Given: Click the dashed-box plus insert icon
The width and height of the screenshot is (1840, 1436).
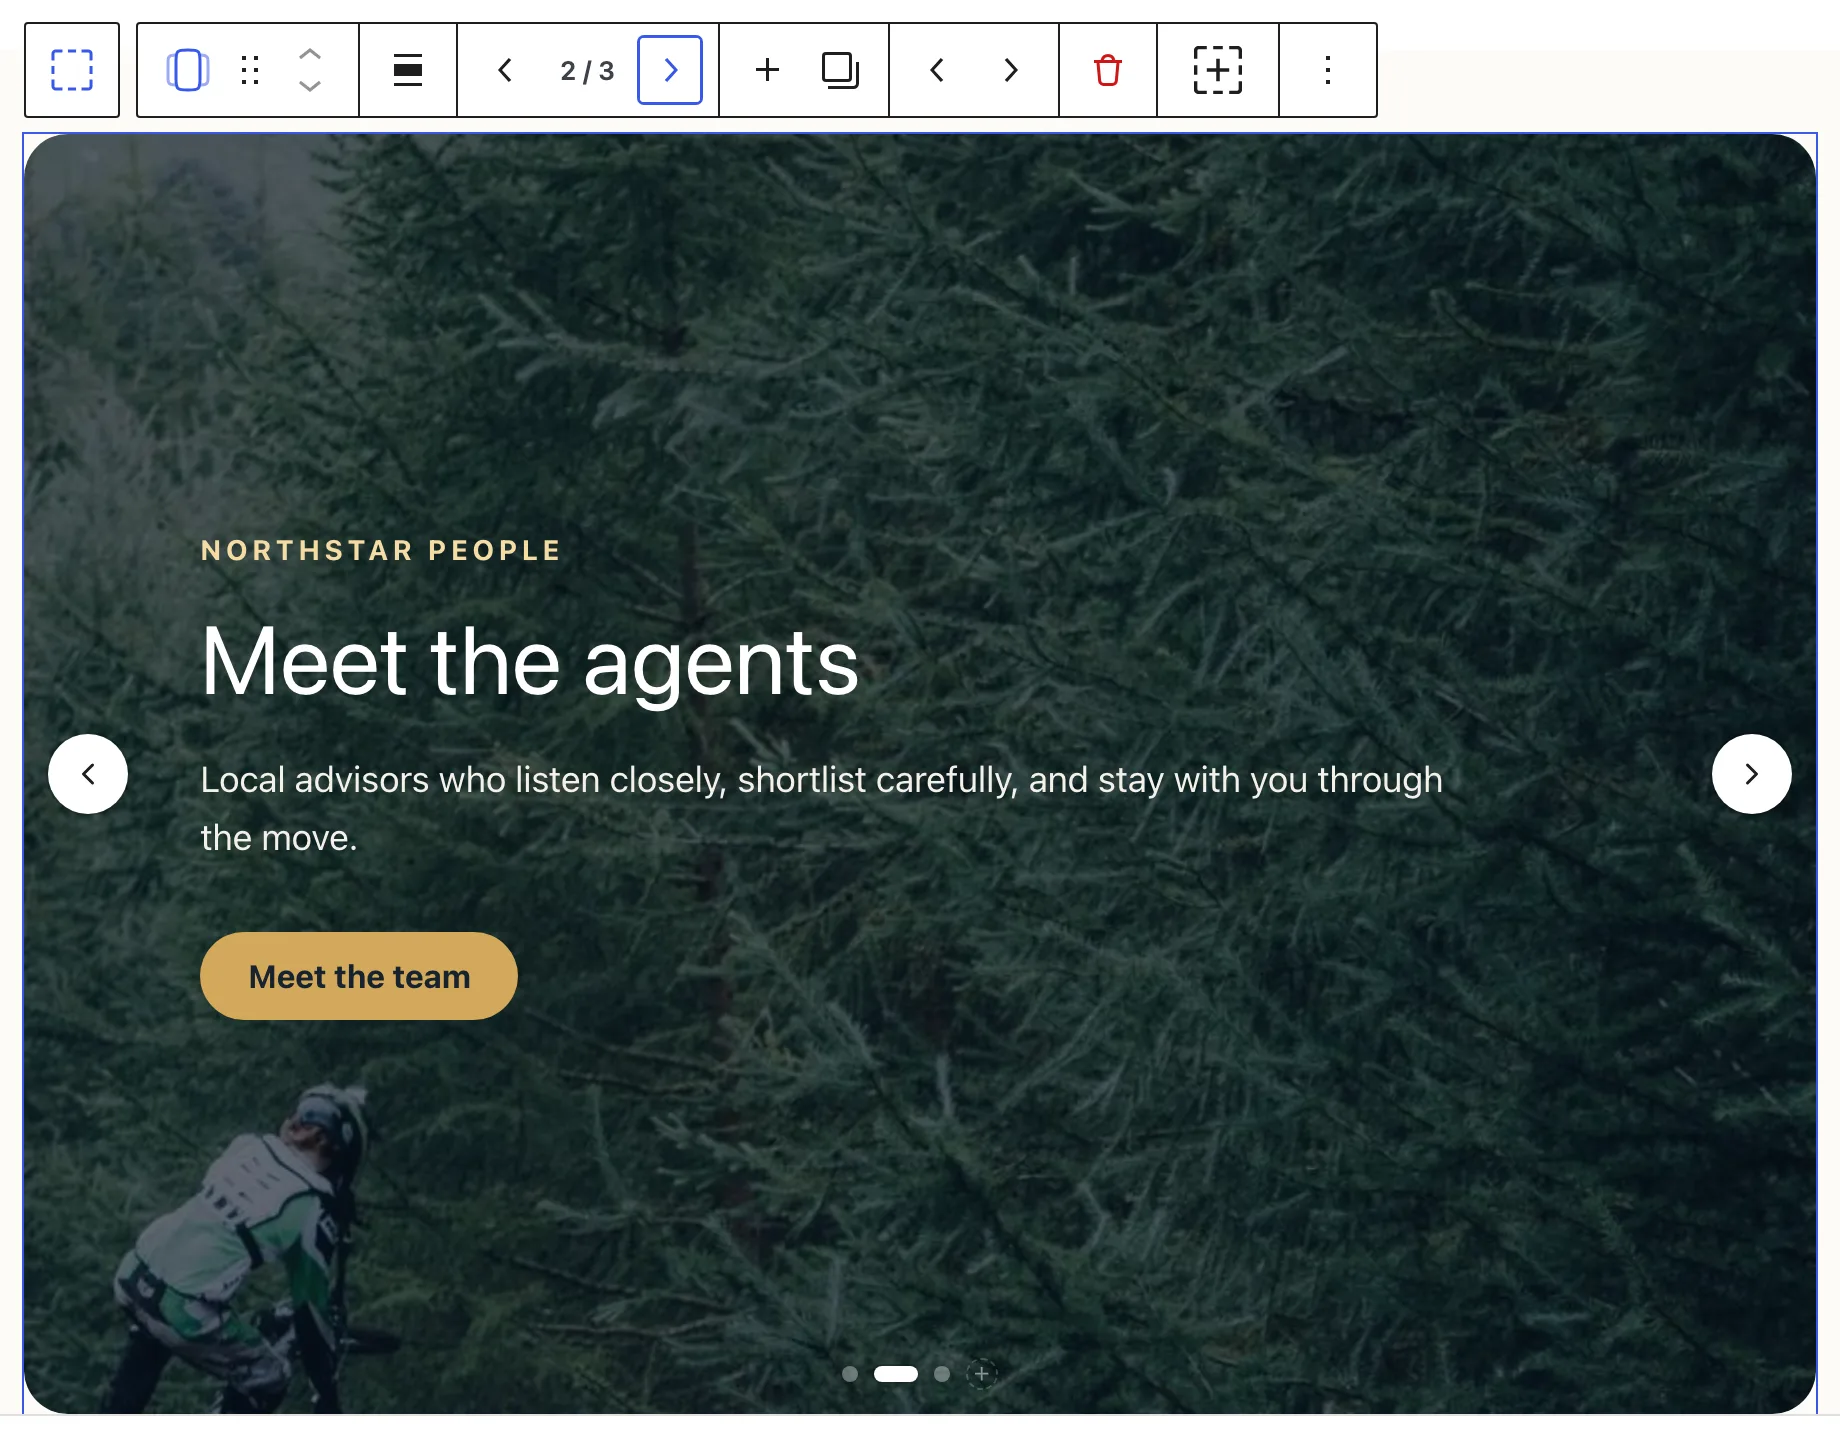Looking at the screenshot, I should click(1218, 70).
